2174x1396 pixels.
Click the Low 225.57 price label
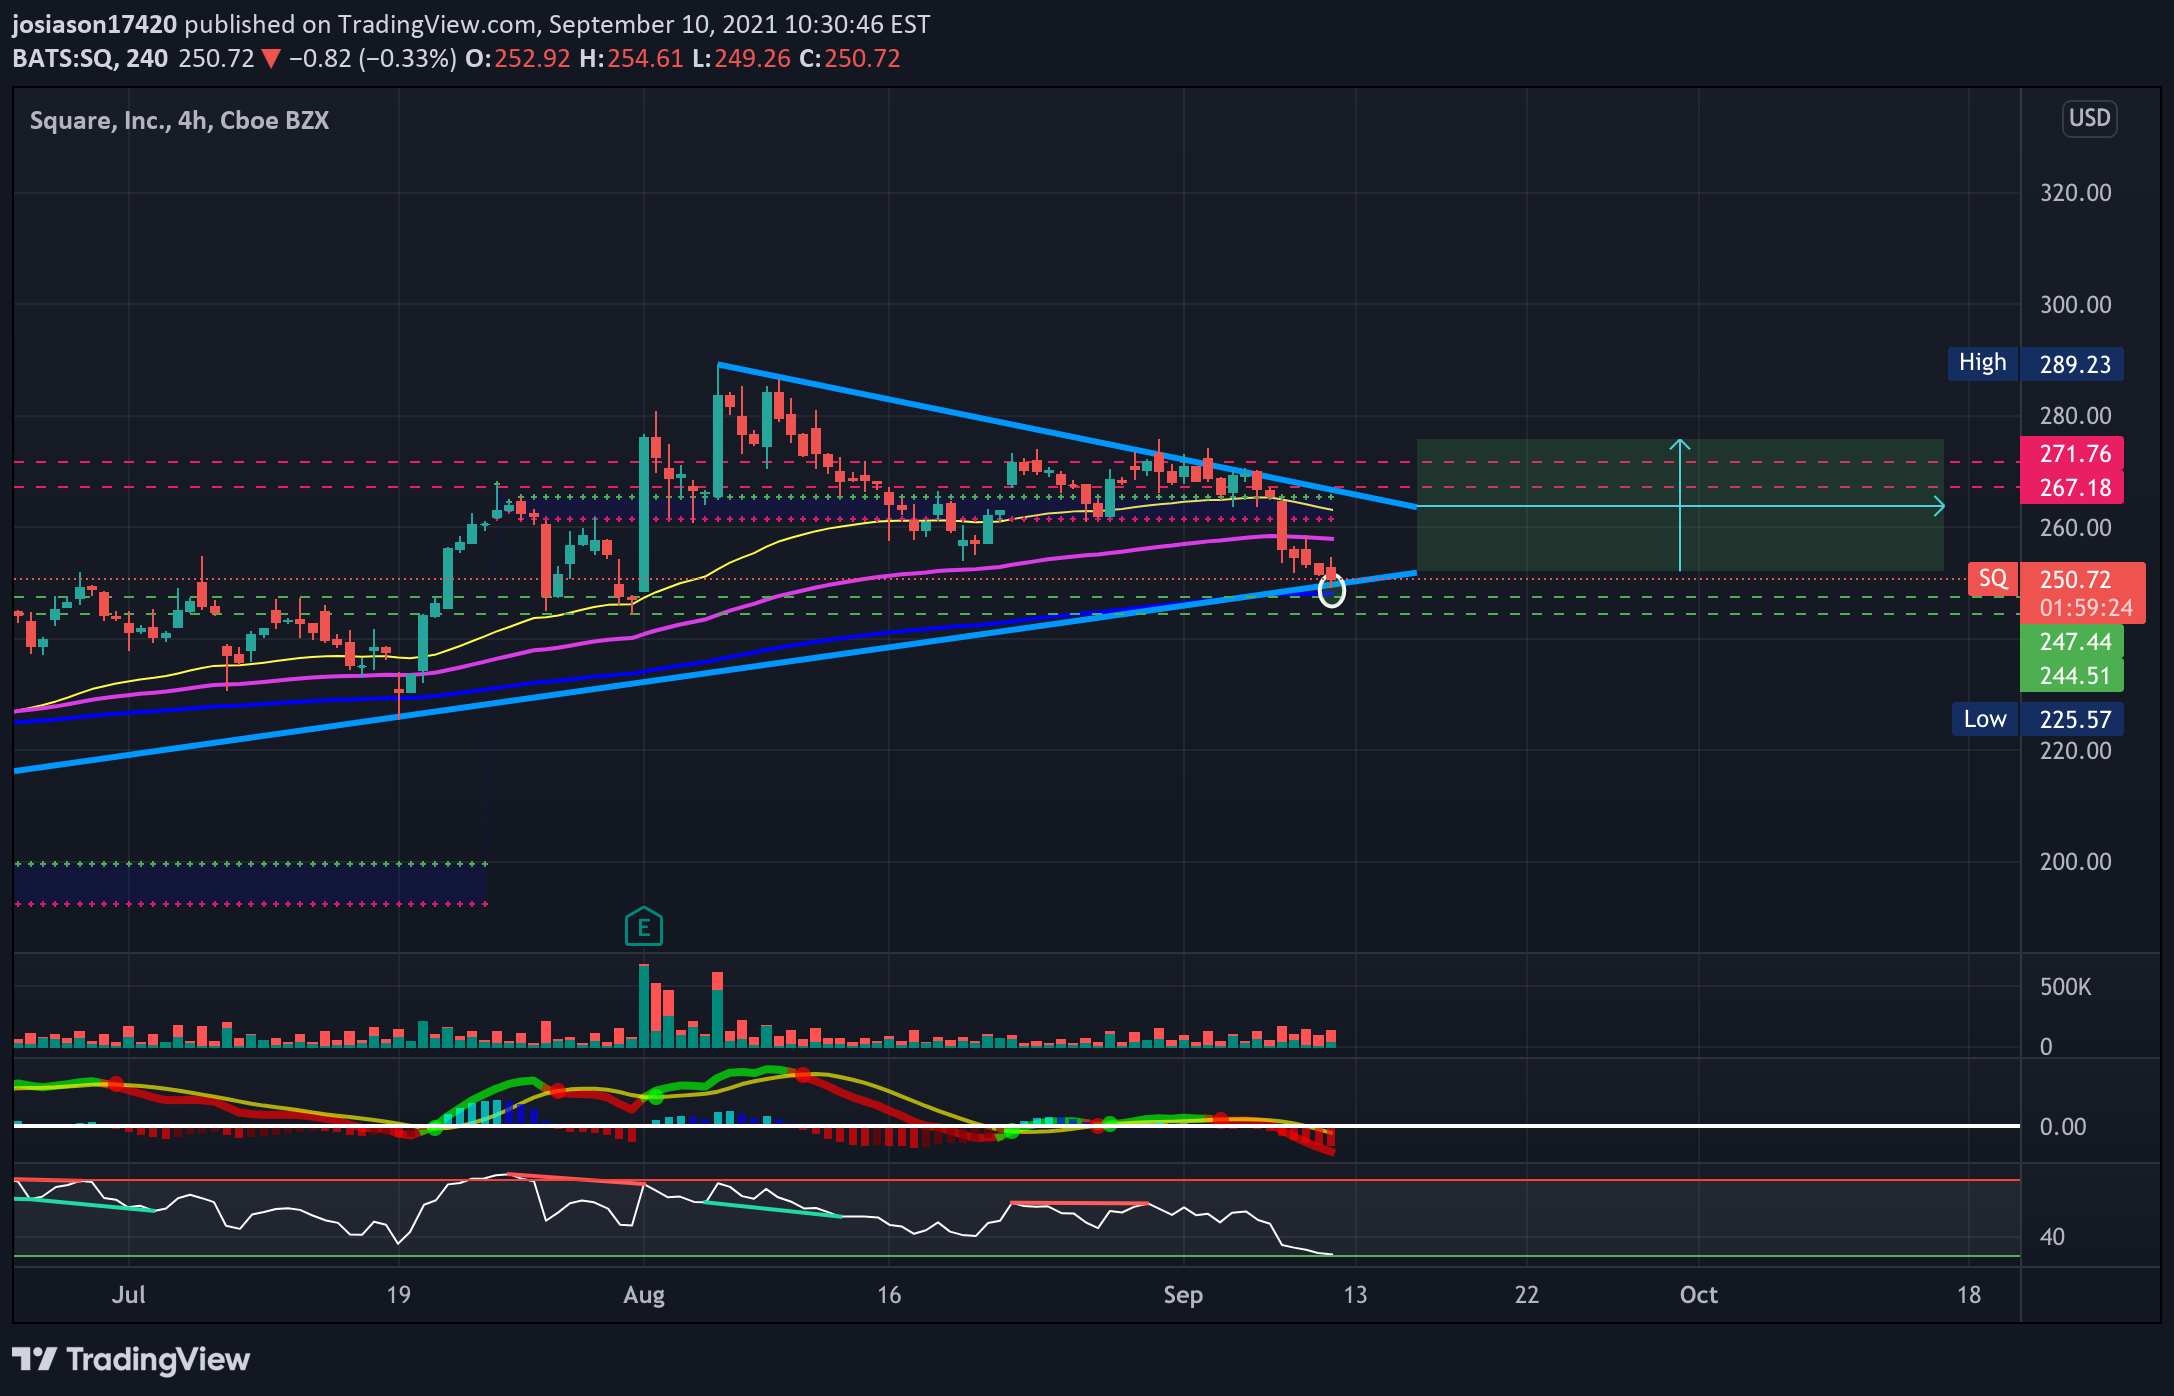(2037, 719)
